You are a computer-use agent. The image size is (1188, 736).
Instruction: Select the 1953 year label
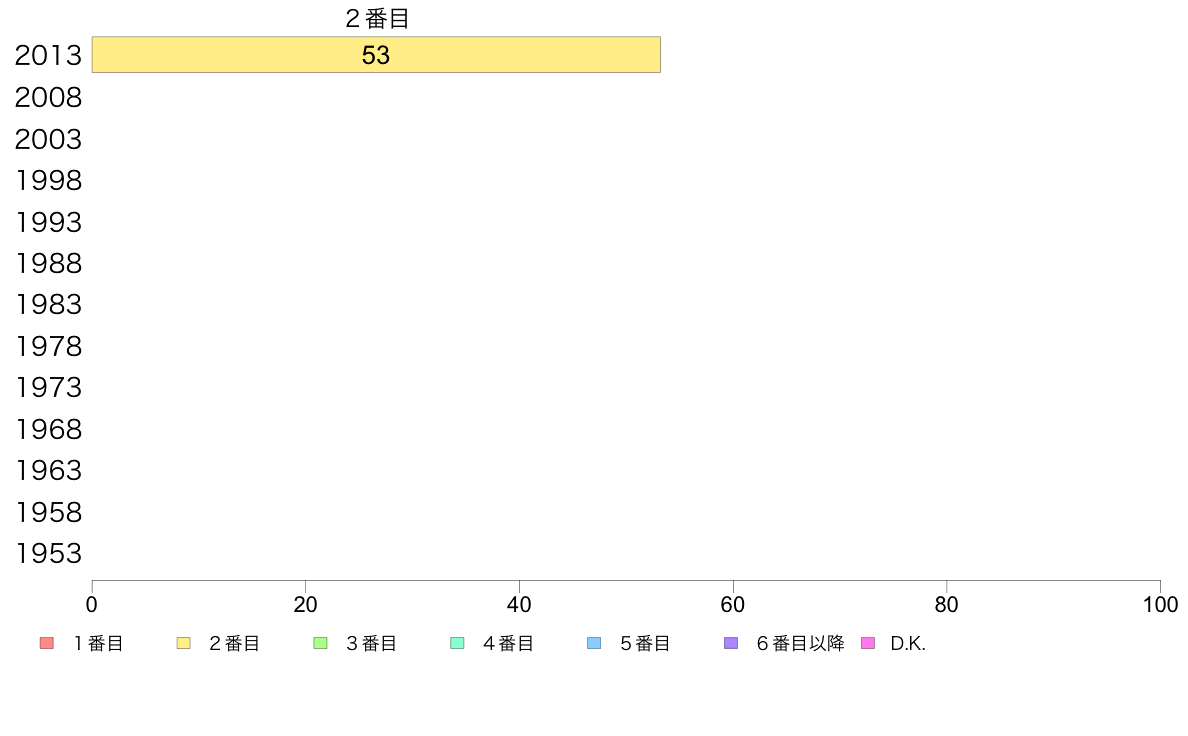click(x=48, y=554)
